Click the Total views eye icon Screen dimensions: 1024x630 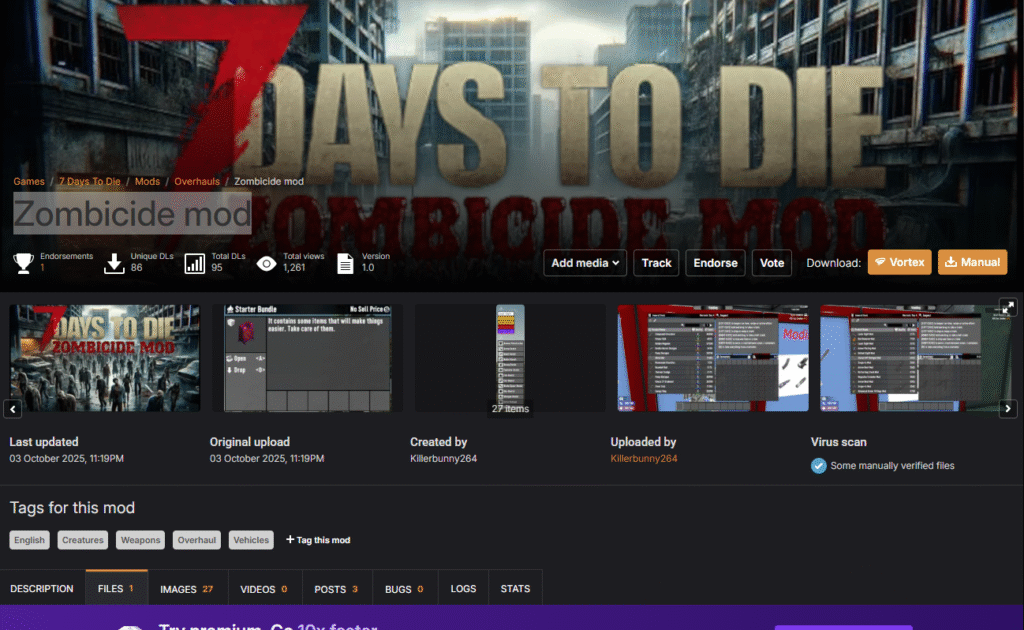(266, 263)
